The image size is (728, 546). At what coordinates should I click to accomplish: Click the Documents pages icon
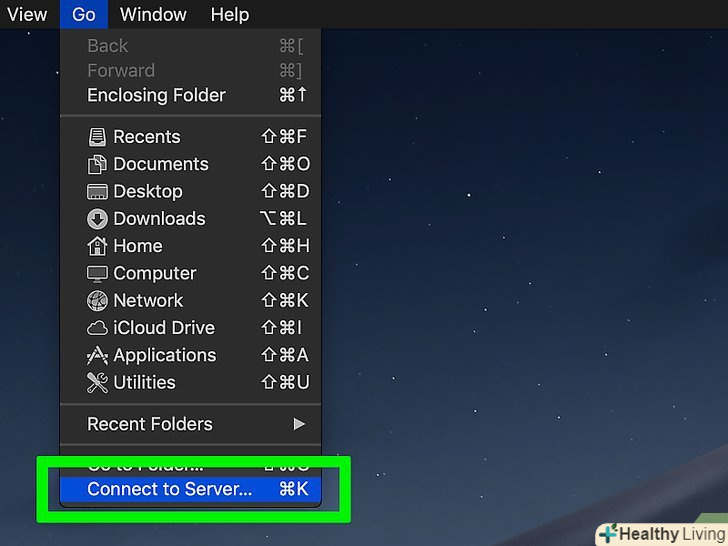click(x=97, y=164)
